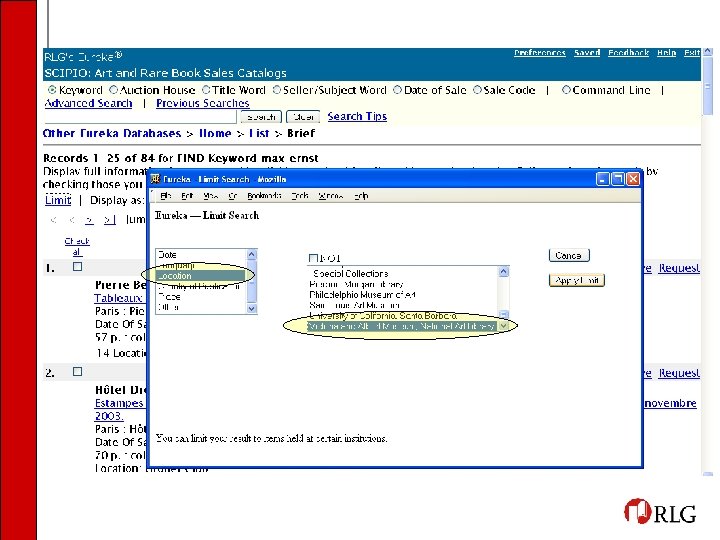Click the Limit link under the records heading
This screenshot has height=540, width=720.
click(x=58, y=200)
